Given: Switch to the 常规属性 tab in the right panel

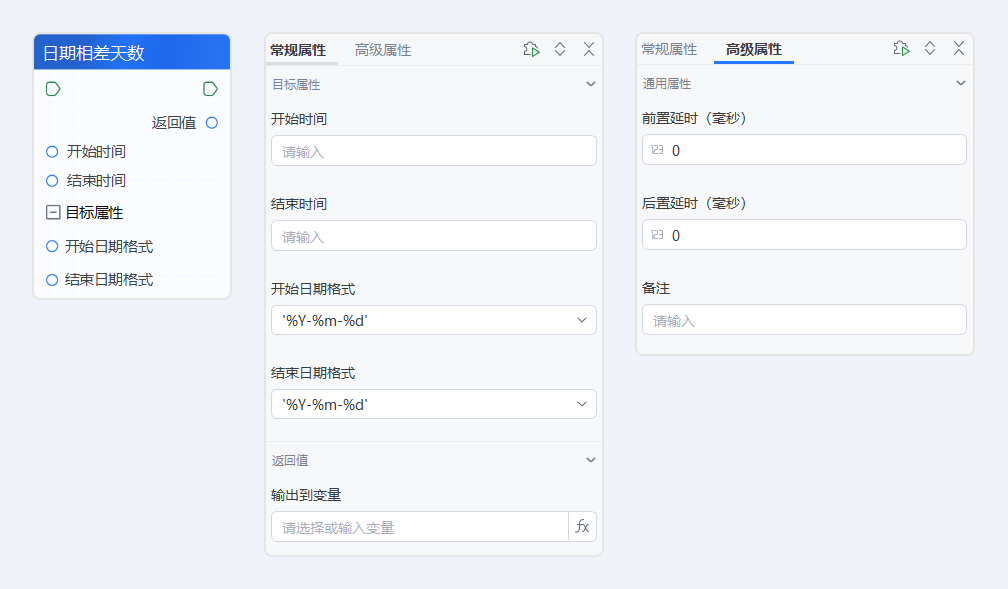Looking at the screenshot, I should click(x=668, y=48).
